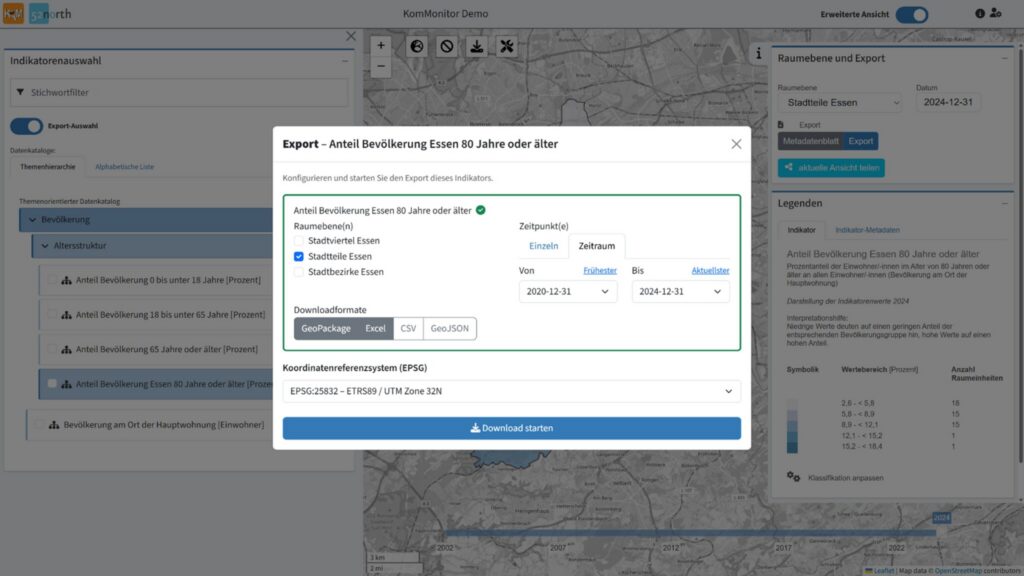The width and height of the screenshot is (1024, 576).
Task: Open the Bis date dropdown
Action: click(680, 291)
